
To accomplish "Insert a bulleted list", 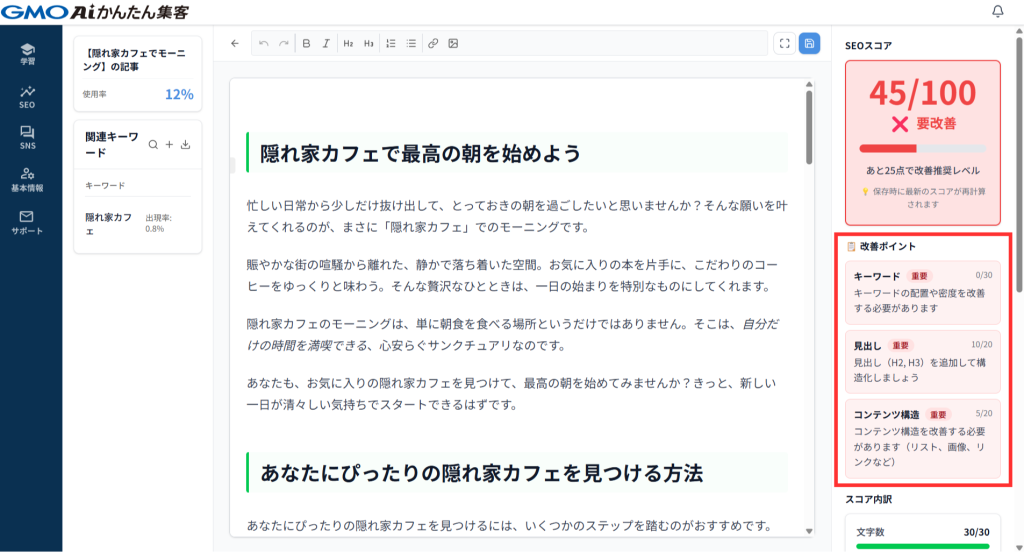I will (411, 44).
